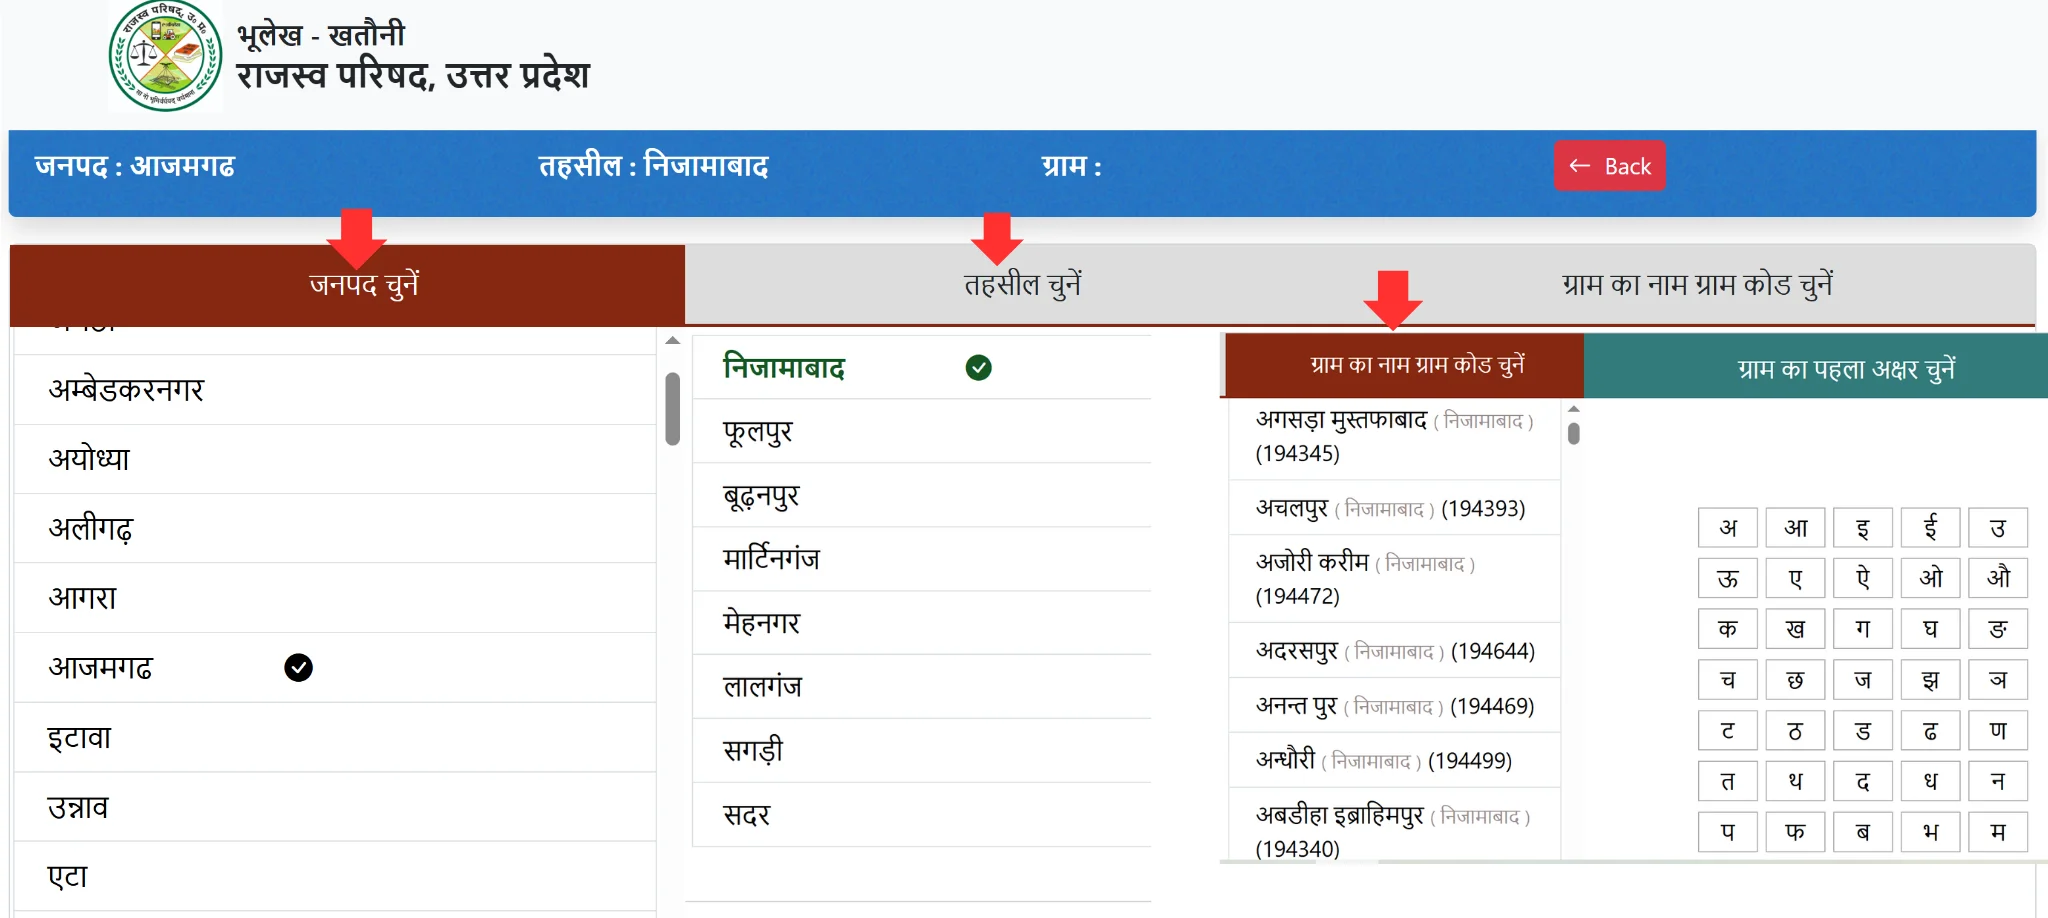
Task: Select tehsil सदर
Action: pos(921,815)
